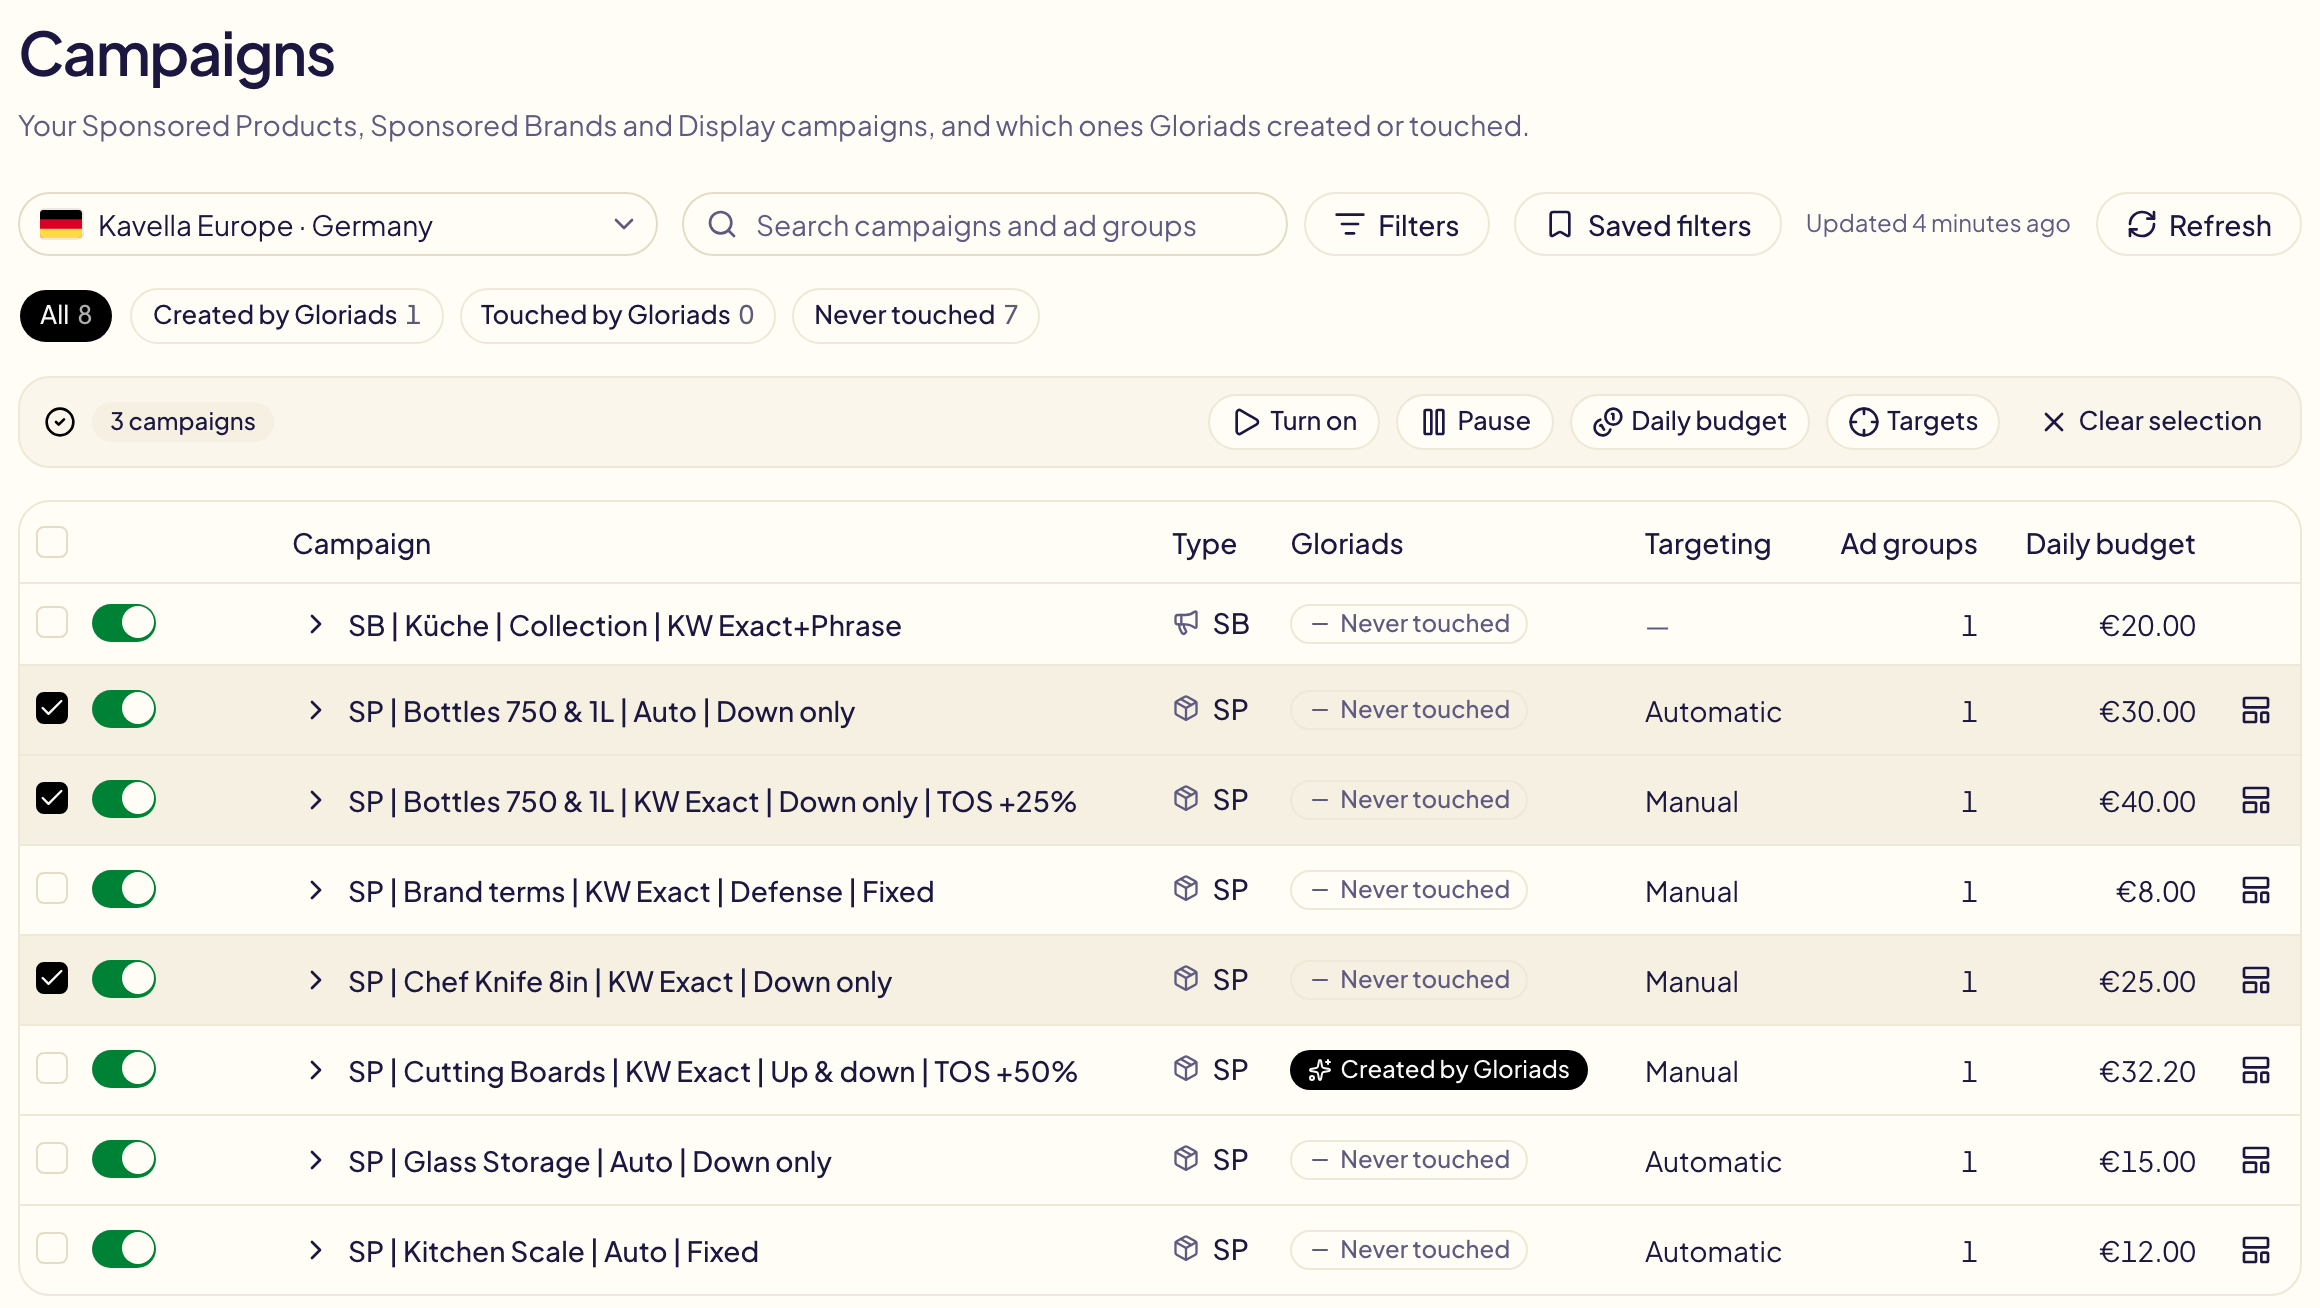Open ad groups icon for Cutting Boards row

pos(2256,1070)
